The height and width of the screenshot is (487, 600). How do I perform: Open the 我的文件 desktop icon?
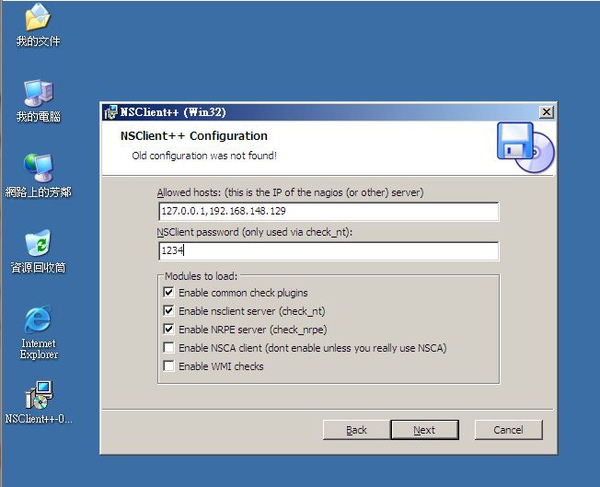(x=38, y=24)
